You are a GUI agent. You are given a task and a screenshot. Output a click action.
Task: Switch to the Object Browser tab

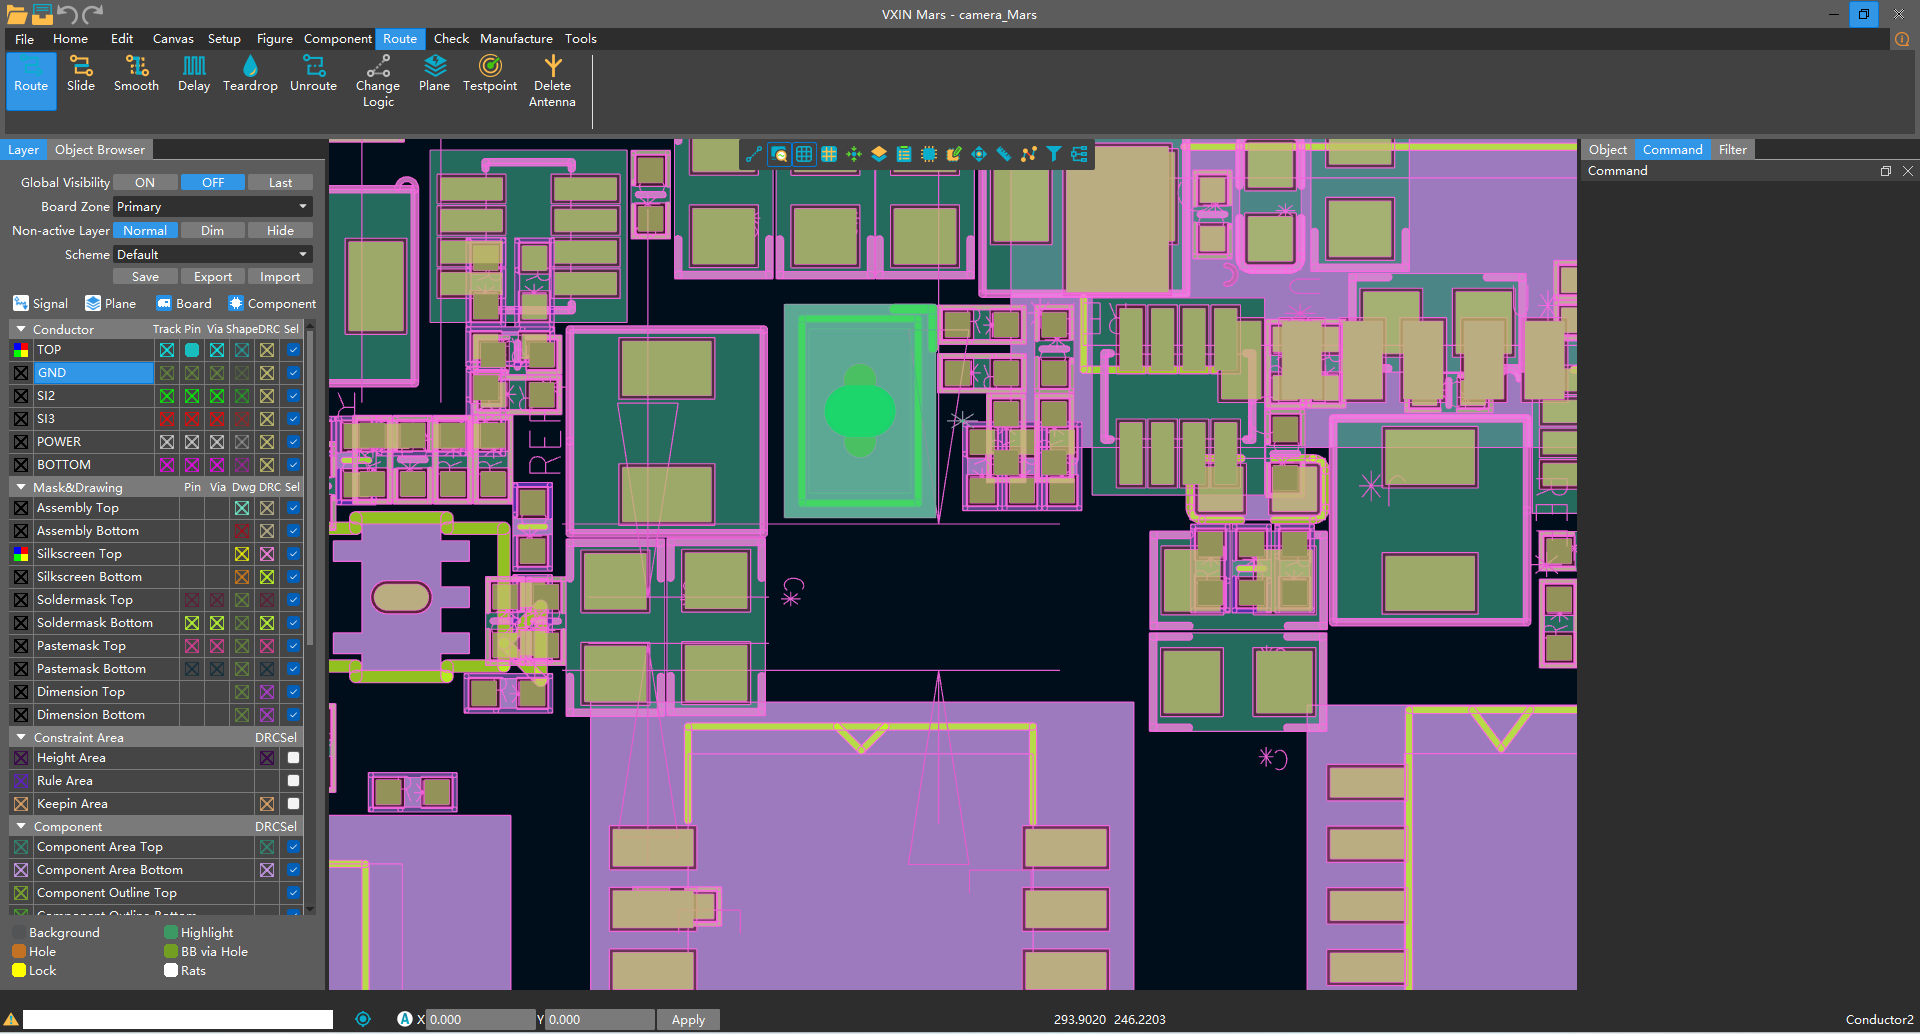click(99, 150)
